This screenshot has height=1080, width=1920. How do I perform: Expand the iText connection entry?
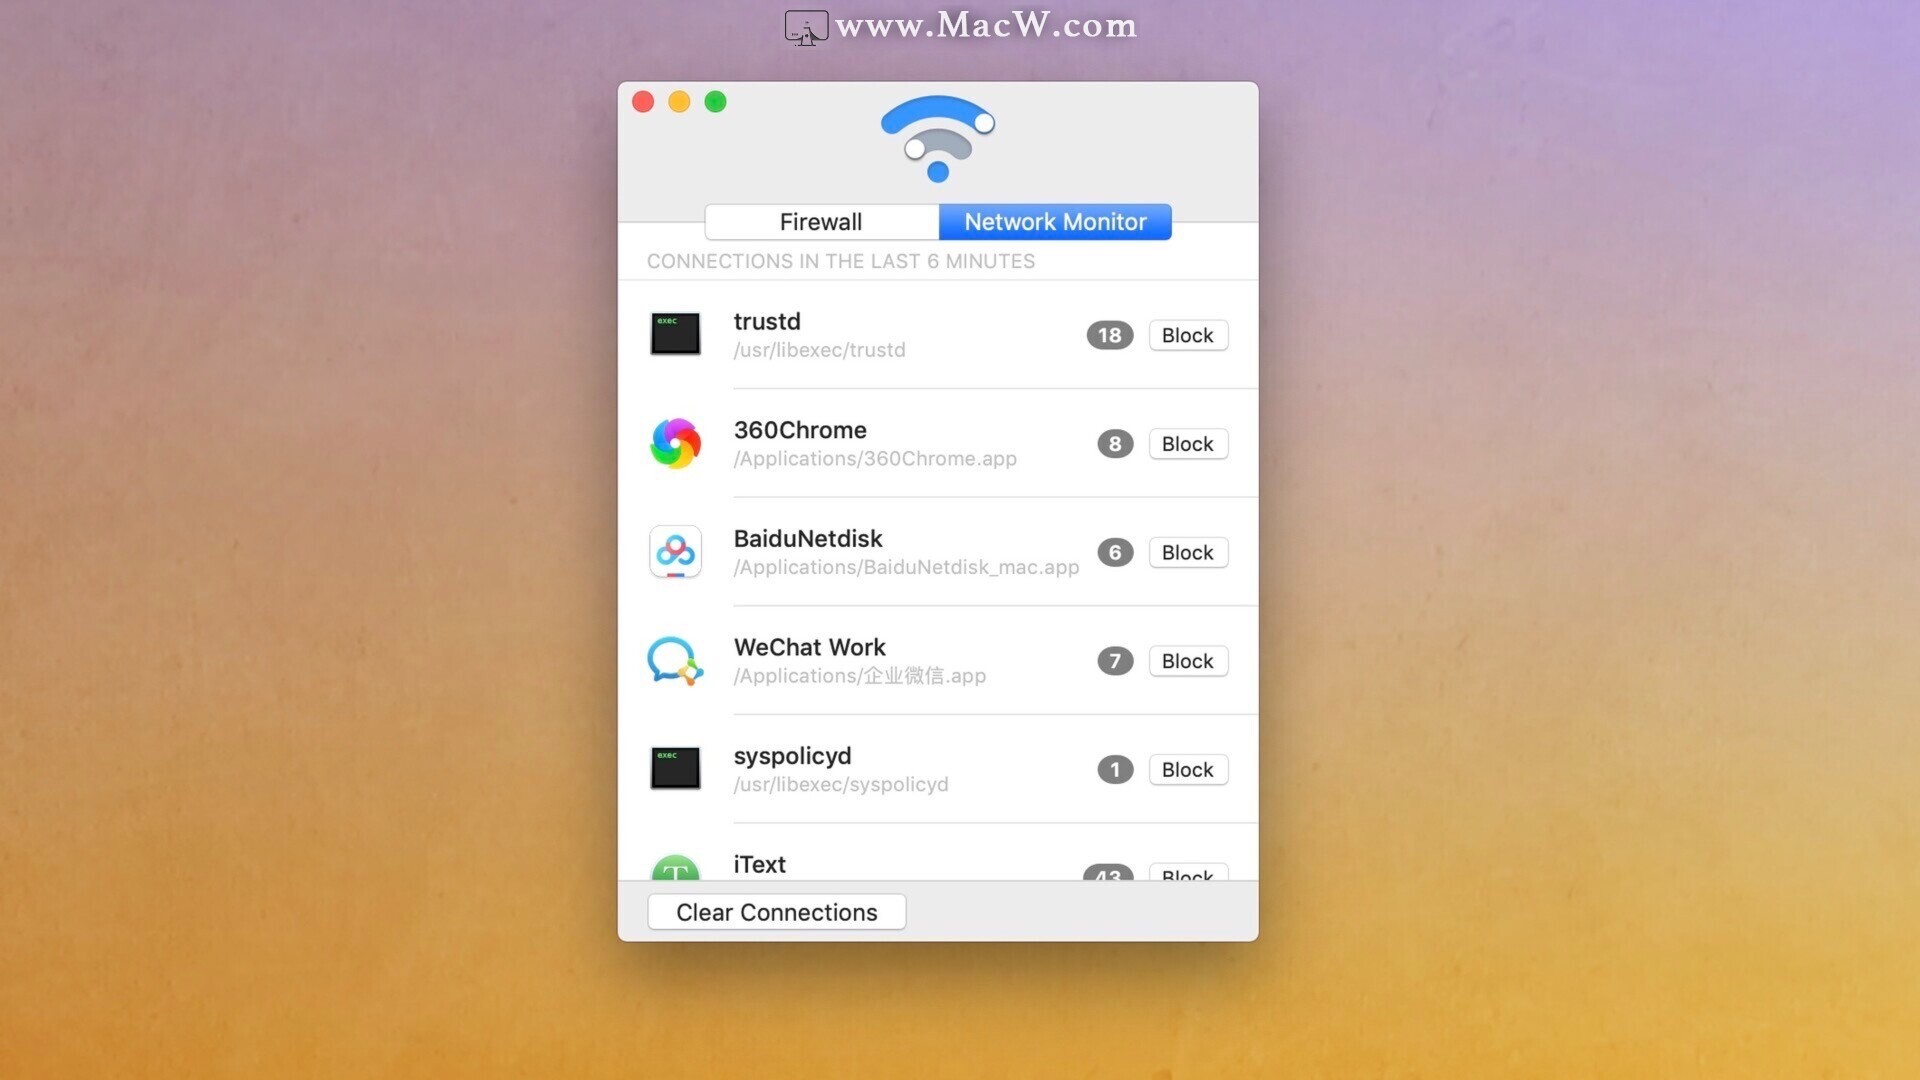point(760,864)
